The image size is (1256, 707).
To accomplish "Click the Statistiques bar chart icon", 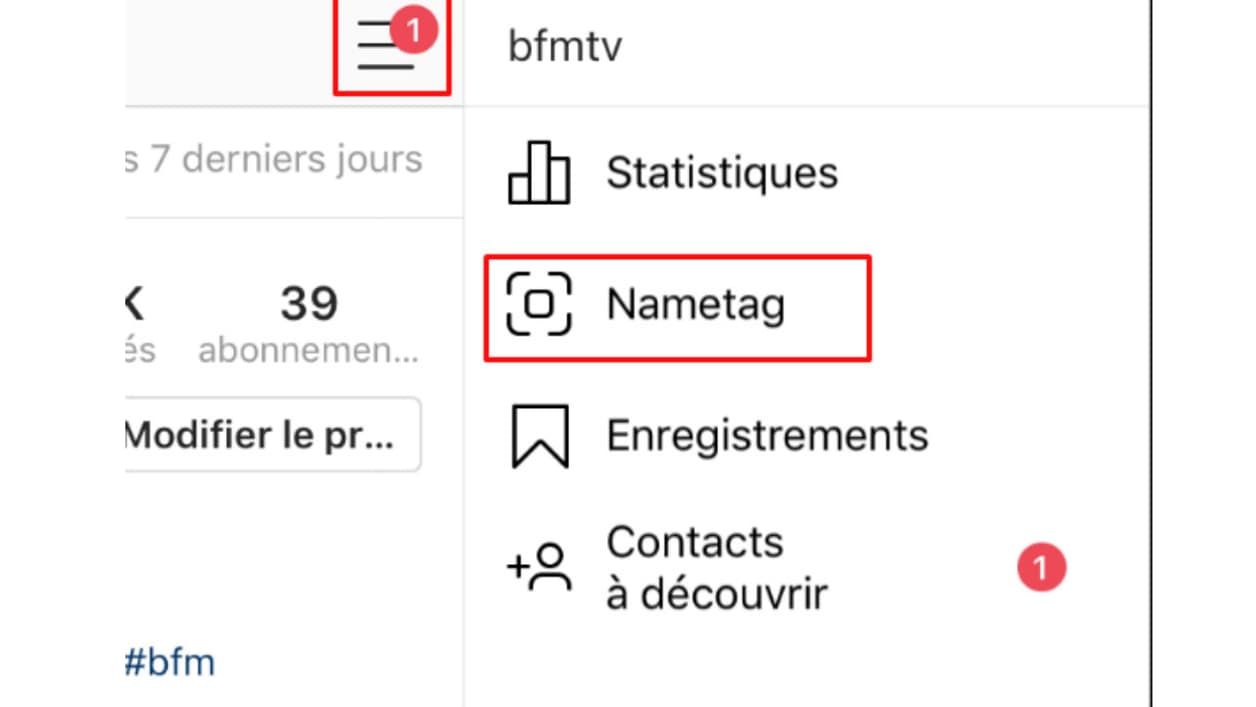I will pos(539,173).
